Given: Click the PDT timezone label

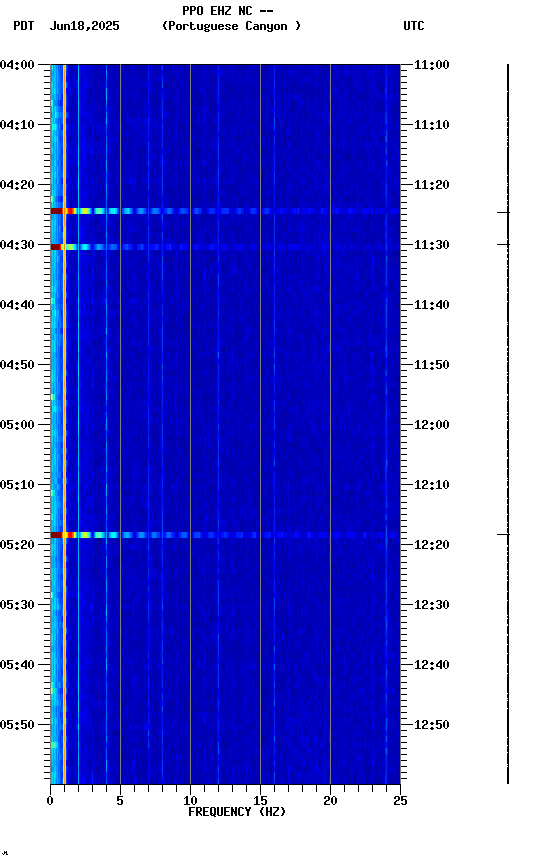Looking at the screenshot, I should pyautogui.click(x=24, y=26).
